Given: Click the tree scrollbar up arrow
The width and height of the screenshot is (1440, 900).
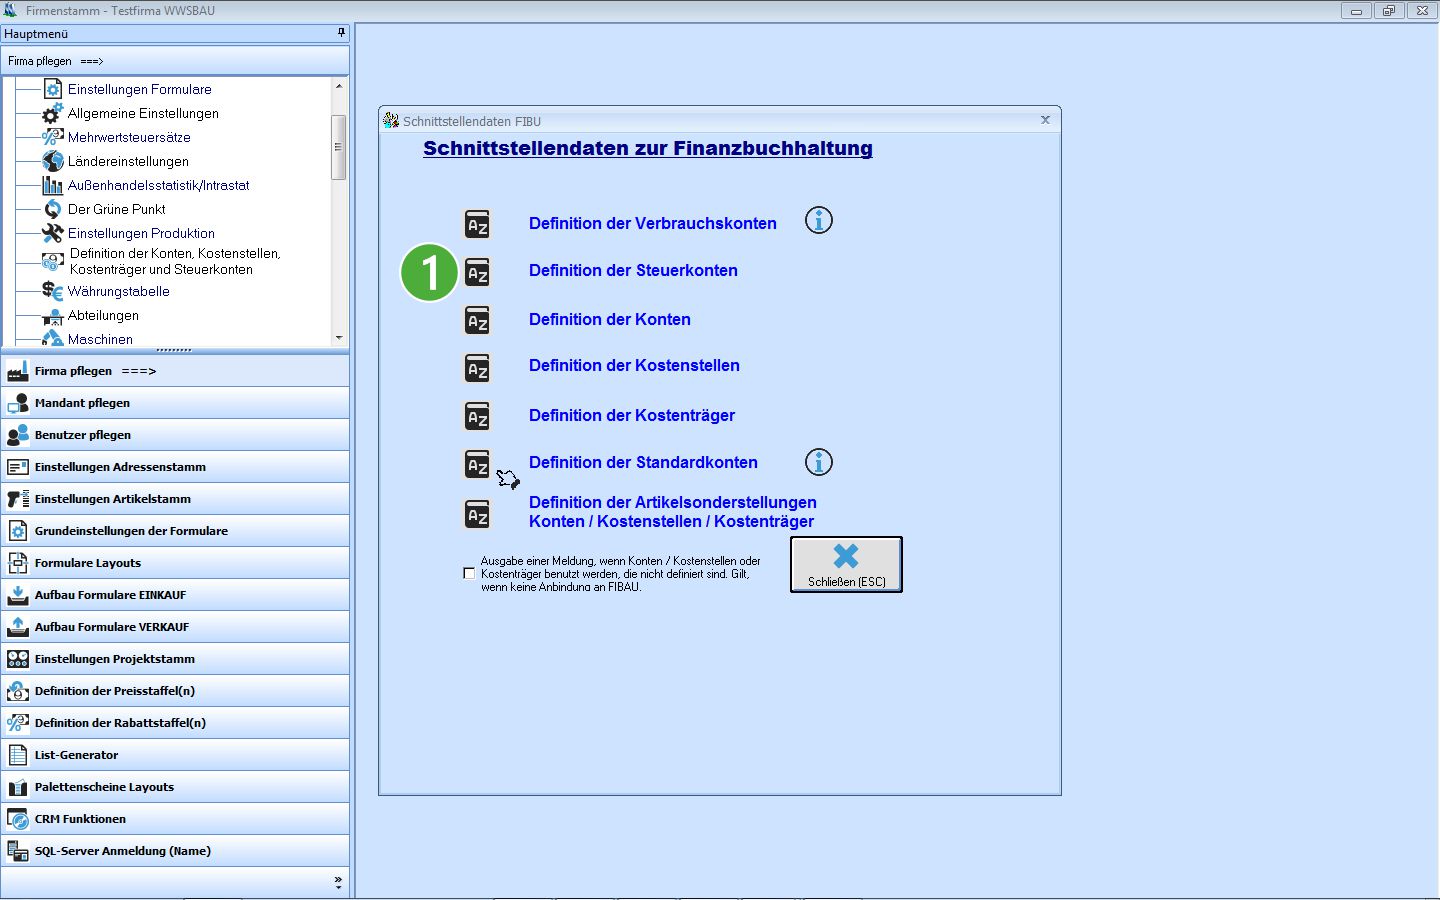Looking at the screenshot, I should click(339, 86).
